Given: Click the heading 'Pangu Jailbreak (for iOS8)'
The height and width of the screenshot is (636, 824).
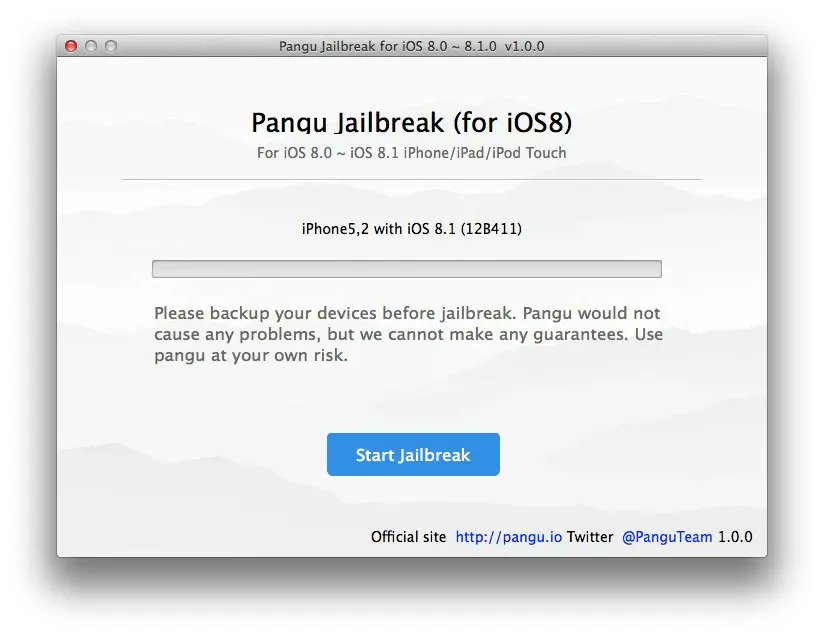Looking at the screenshot, I should (x=411, y=122).
